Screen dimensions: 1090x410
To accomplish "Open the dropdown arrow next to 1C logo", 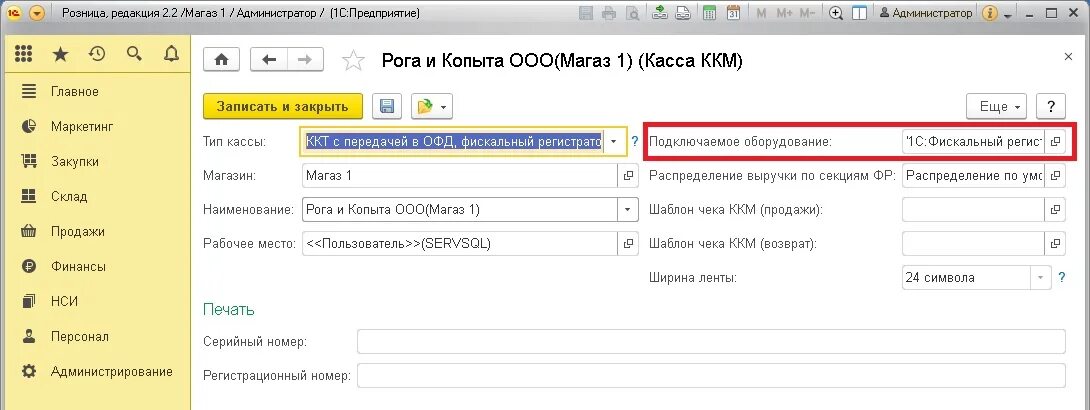I will click(x=37, y=13).
